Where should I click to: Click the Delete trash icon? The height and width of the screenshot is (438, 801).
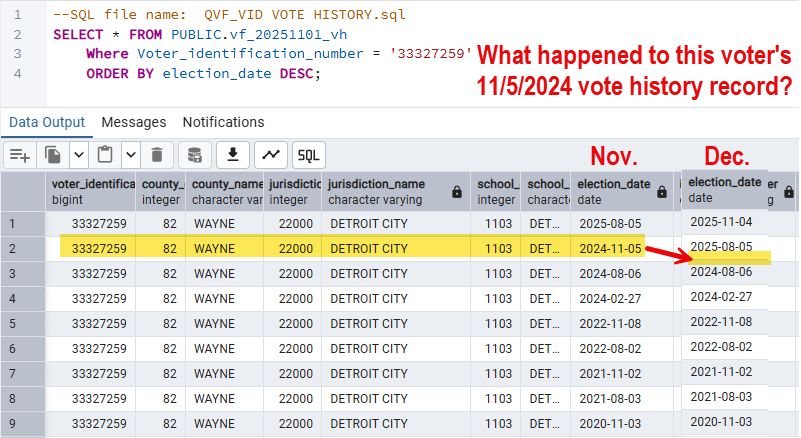157,155
